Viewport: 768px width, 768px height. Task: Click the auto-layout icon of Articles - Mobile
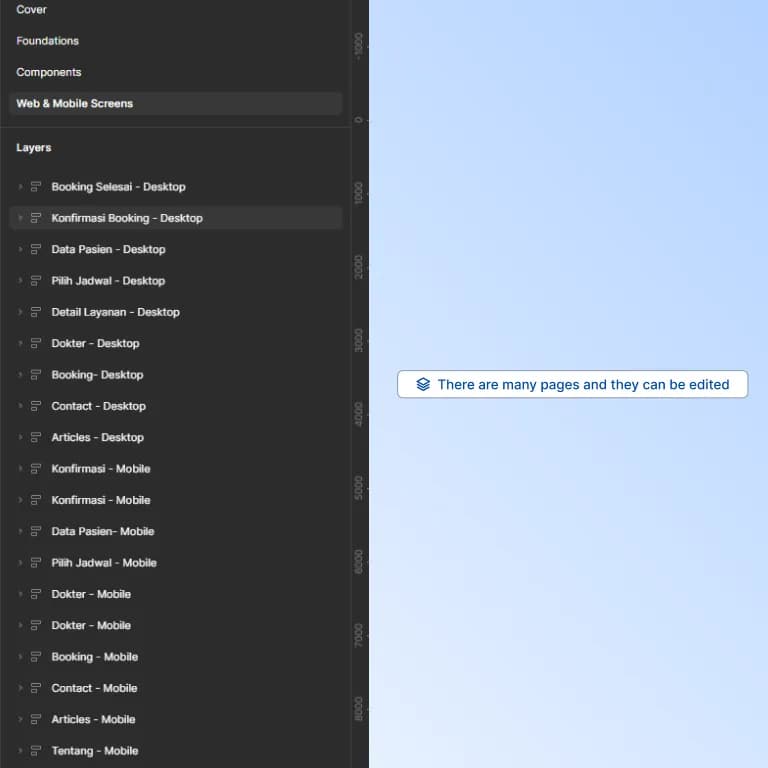36,720
